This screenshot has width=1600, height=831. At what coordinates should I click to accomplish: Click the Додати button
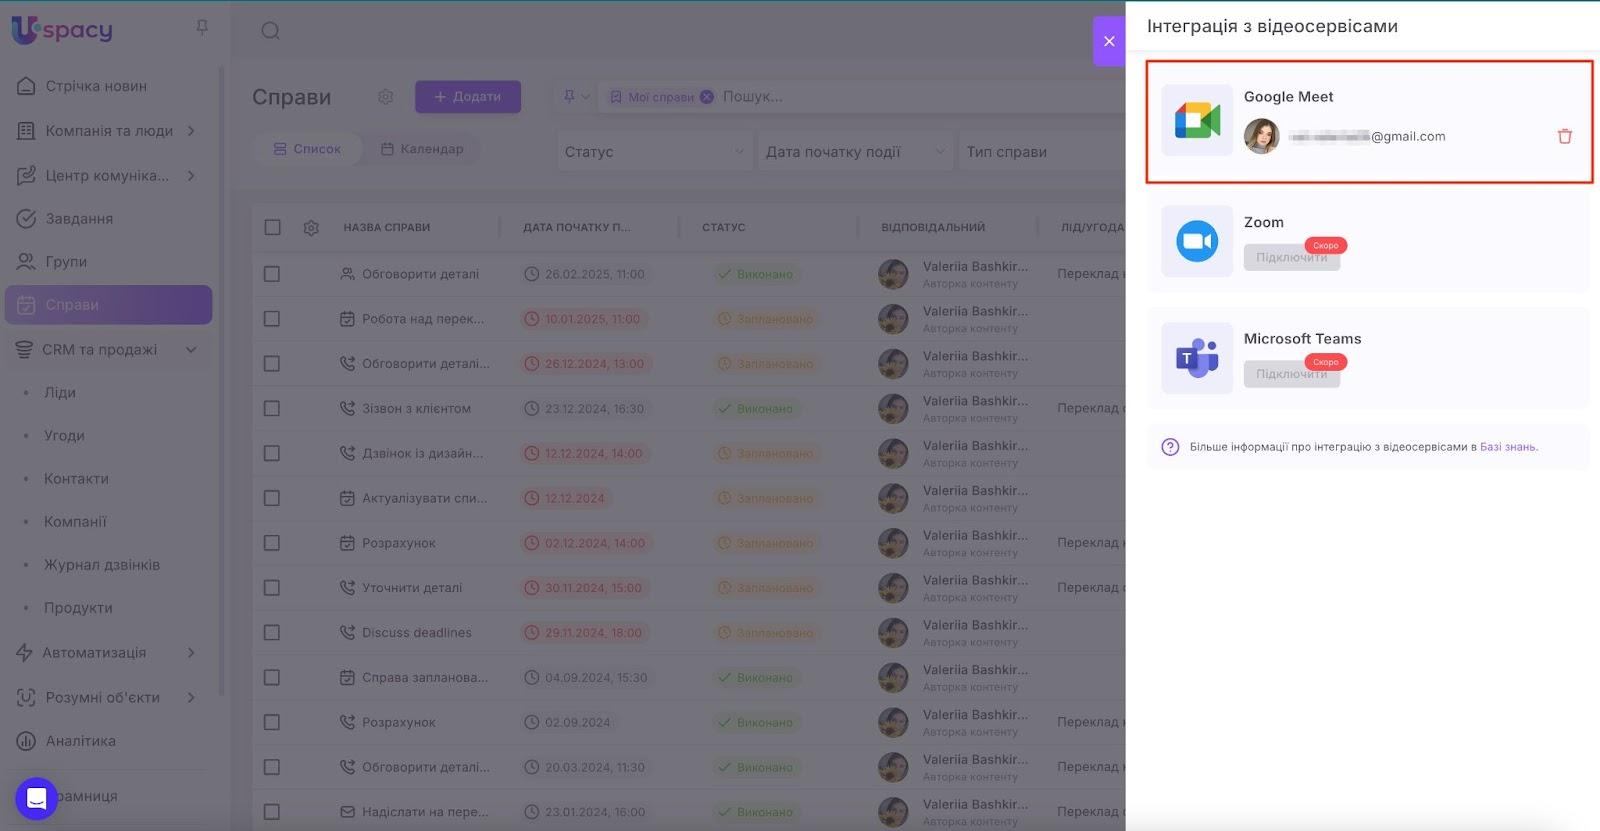(468, 97)
